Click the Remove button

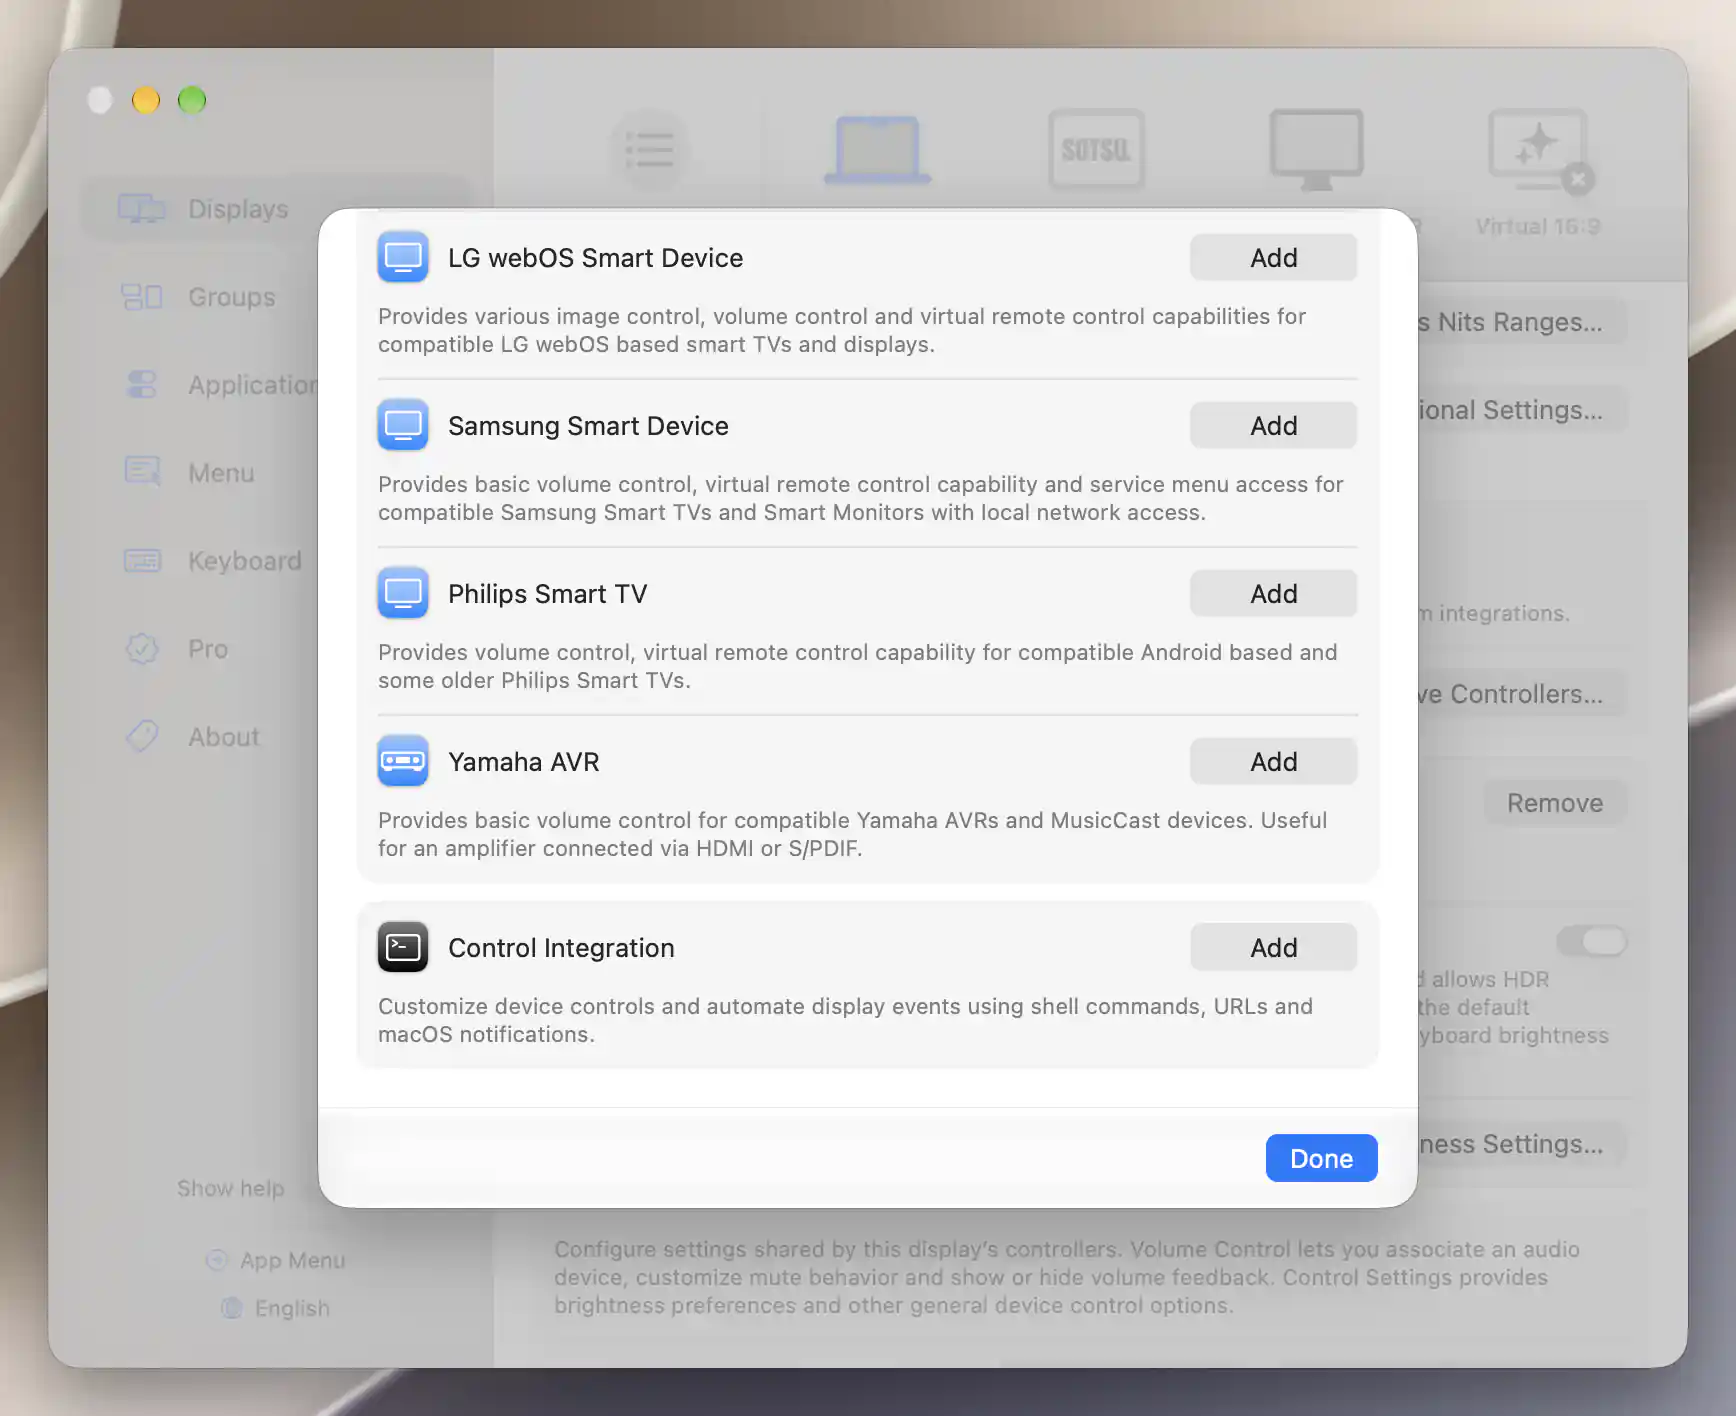point(1555,803)
